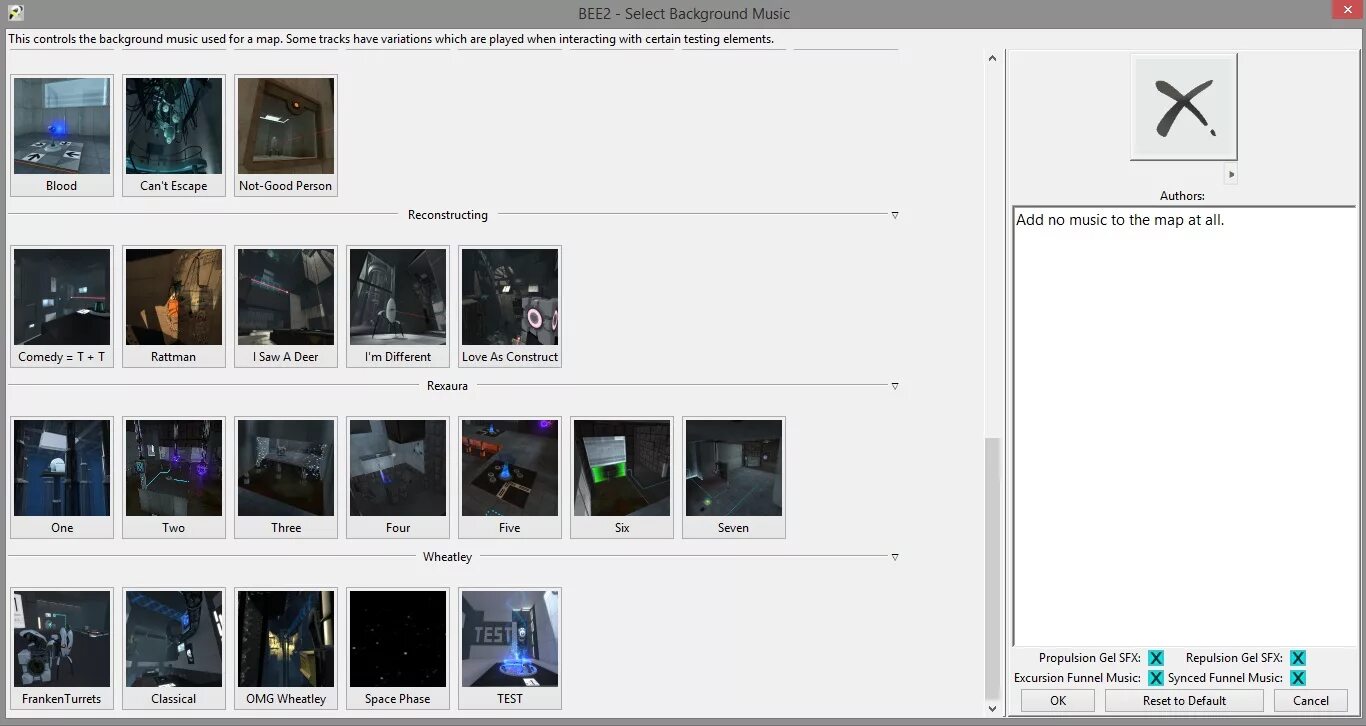Click the vertical scrollbar thumb
This screenshot has height=726, width=1366.
992,568
